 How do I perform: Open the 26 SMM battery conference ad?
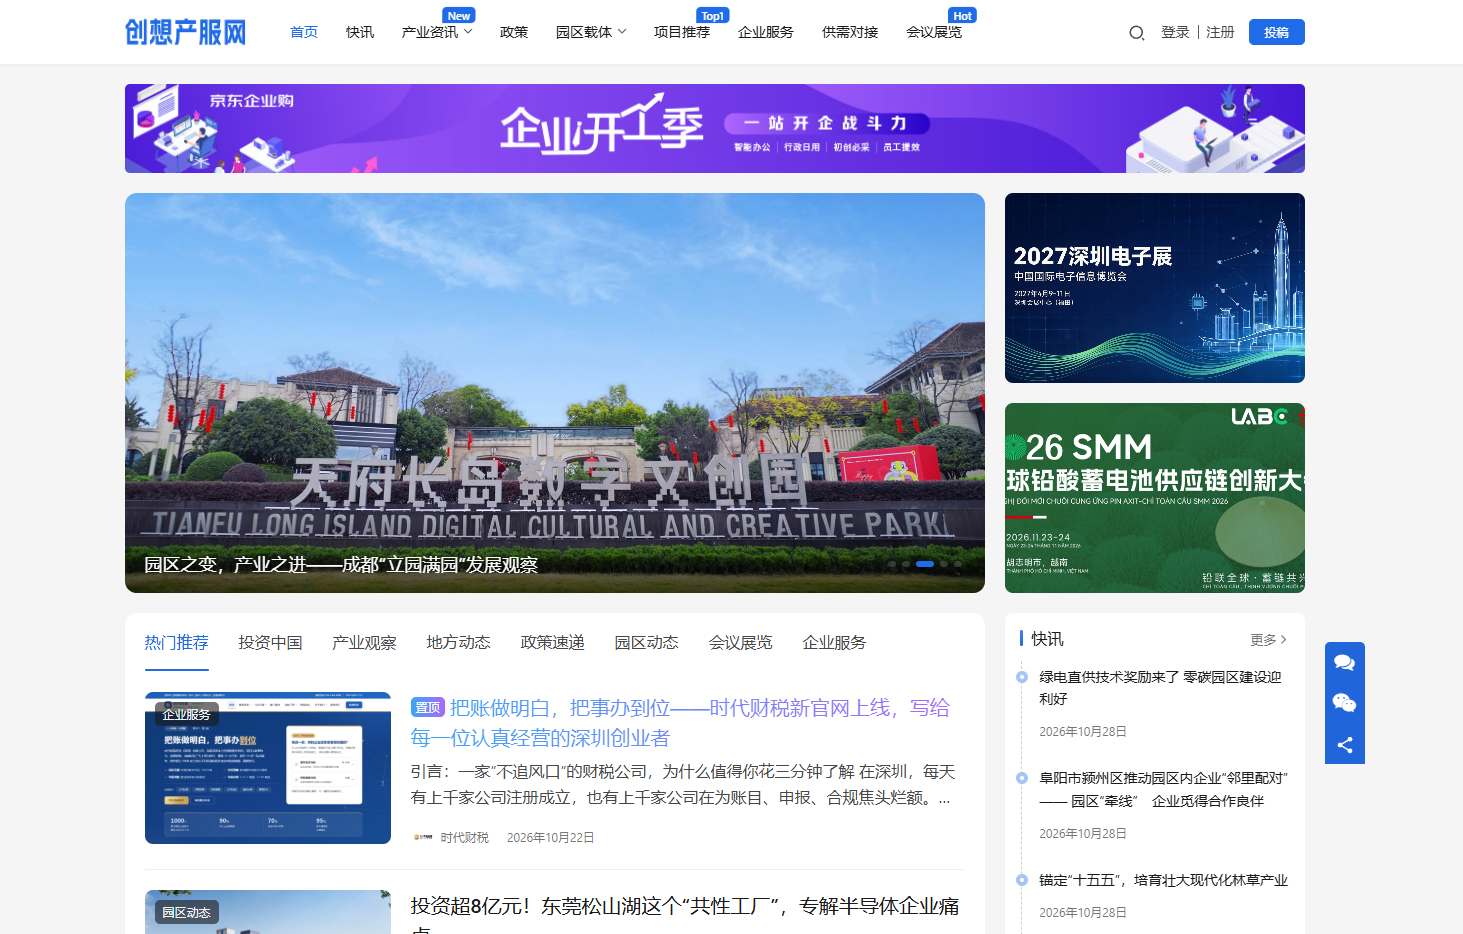(x=1155, y=498)
